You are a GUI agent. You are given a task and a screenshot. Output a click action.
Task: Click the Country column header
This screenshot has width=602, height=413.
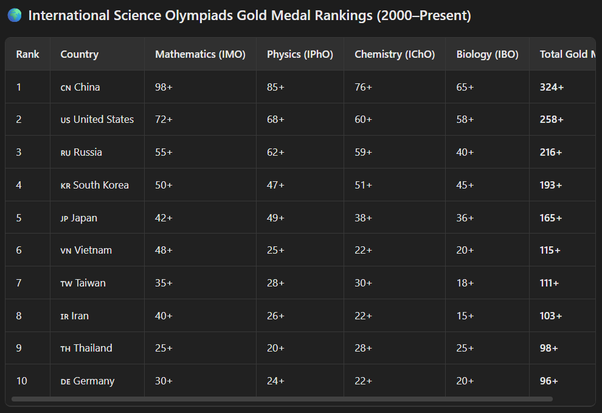click(79, 54)
